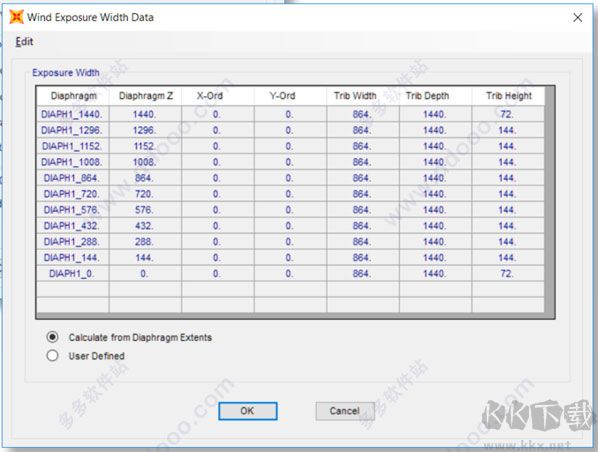Select the DIAPH1_432. row cell

click(73, 226)
